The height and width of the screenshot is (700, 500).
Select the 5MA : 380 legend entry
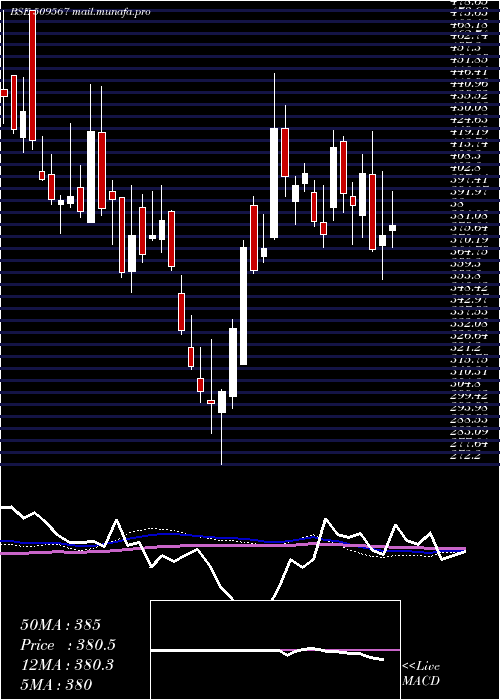(56, 684)
